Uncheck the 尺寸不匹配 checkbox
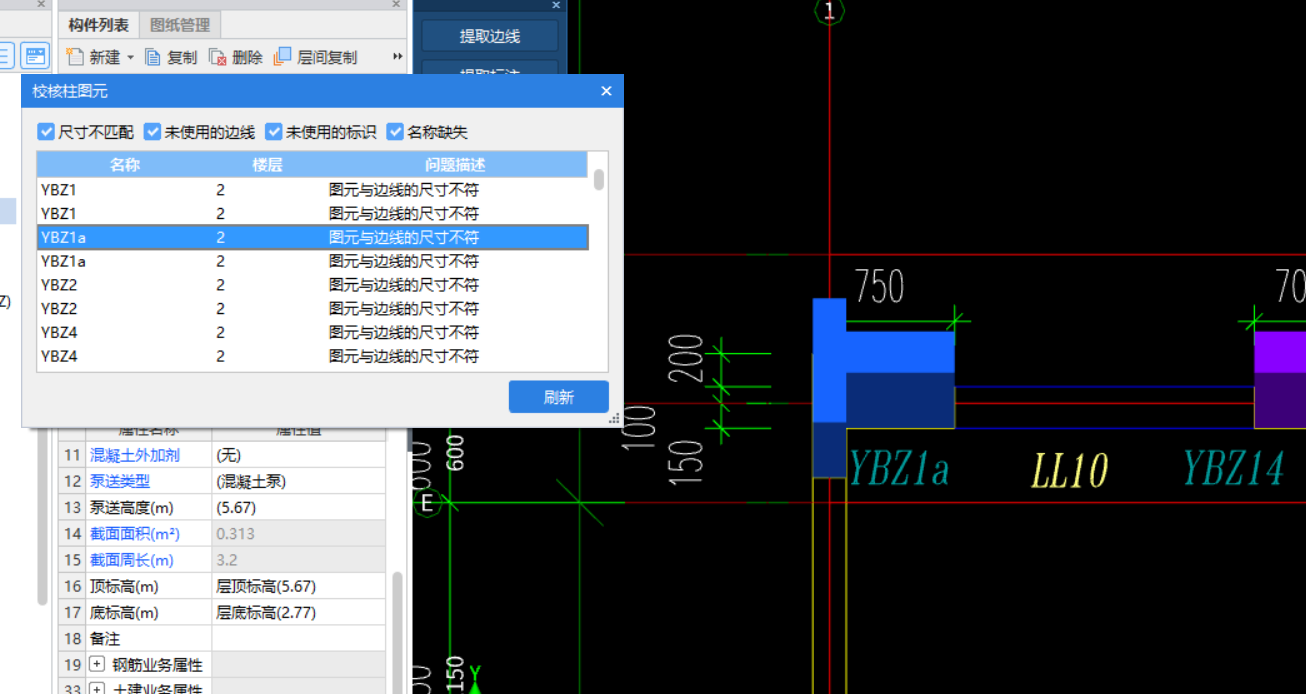Image resolution: width=1306 pixels, height=694 pixels. [x=46, y=131]
